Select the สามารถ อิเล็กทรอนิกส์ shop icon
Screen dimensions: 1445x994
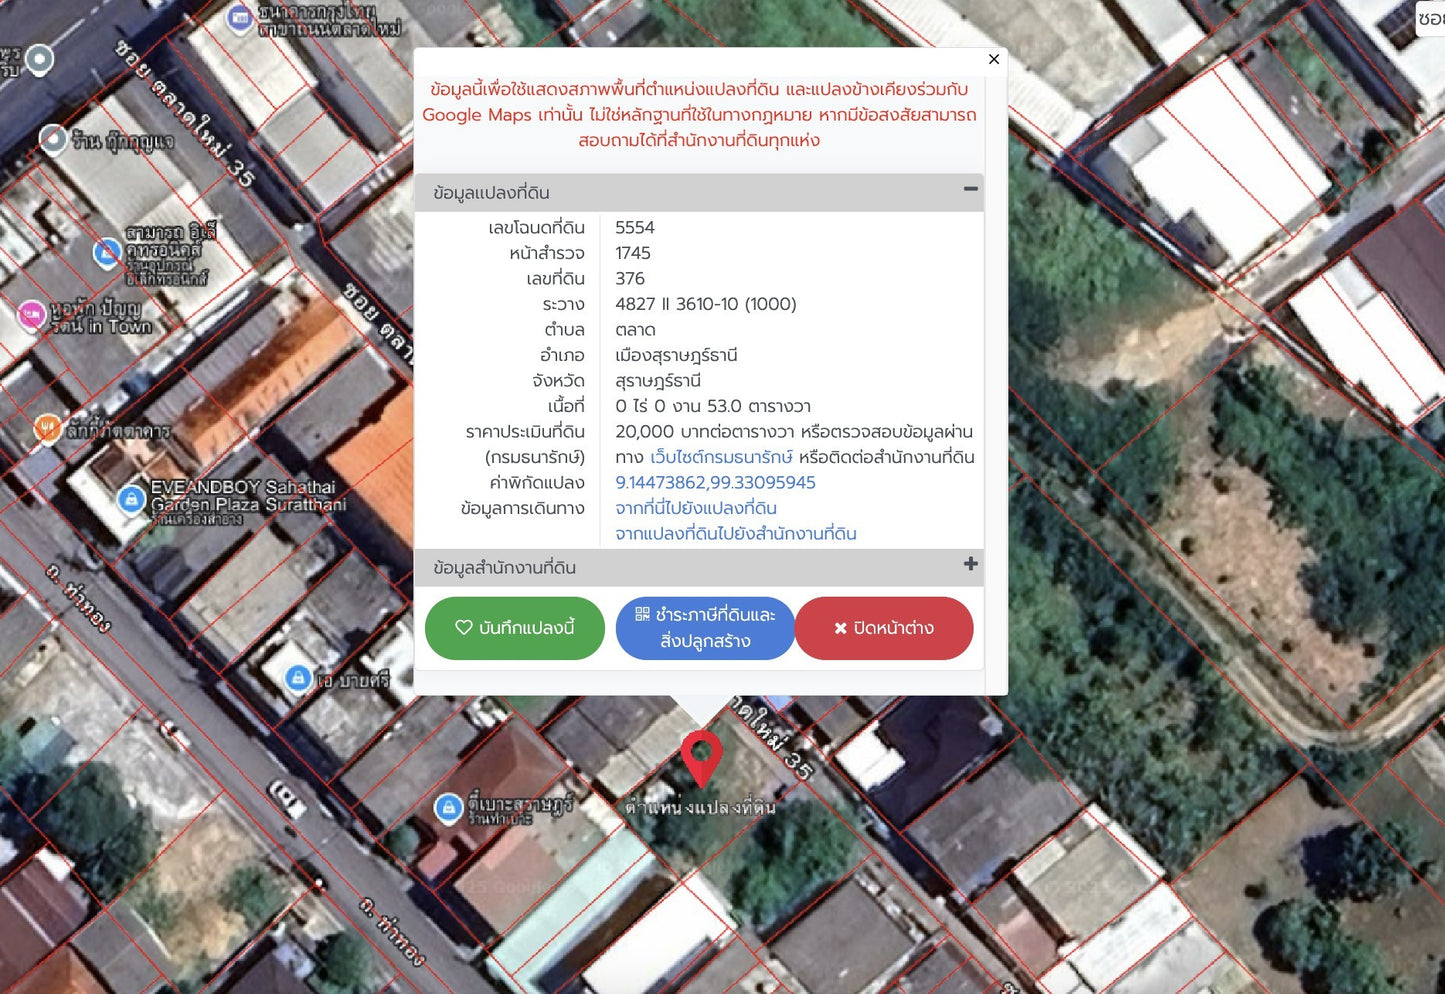(107, 252)
